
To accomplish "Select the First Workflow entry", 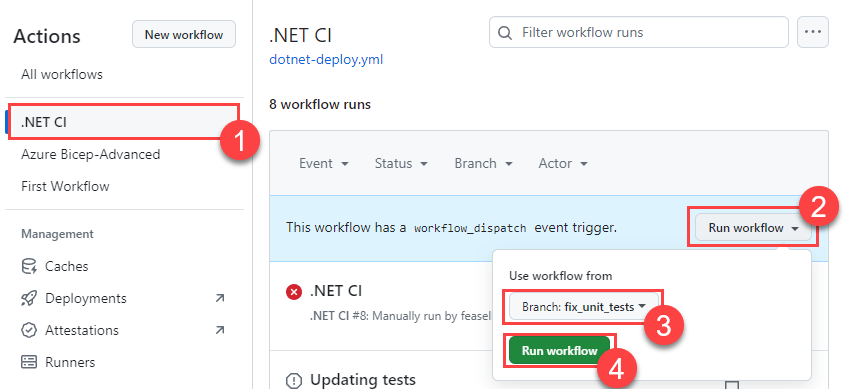I will click(x=65, y=186).
